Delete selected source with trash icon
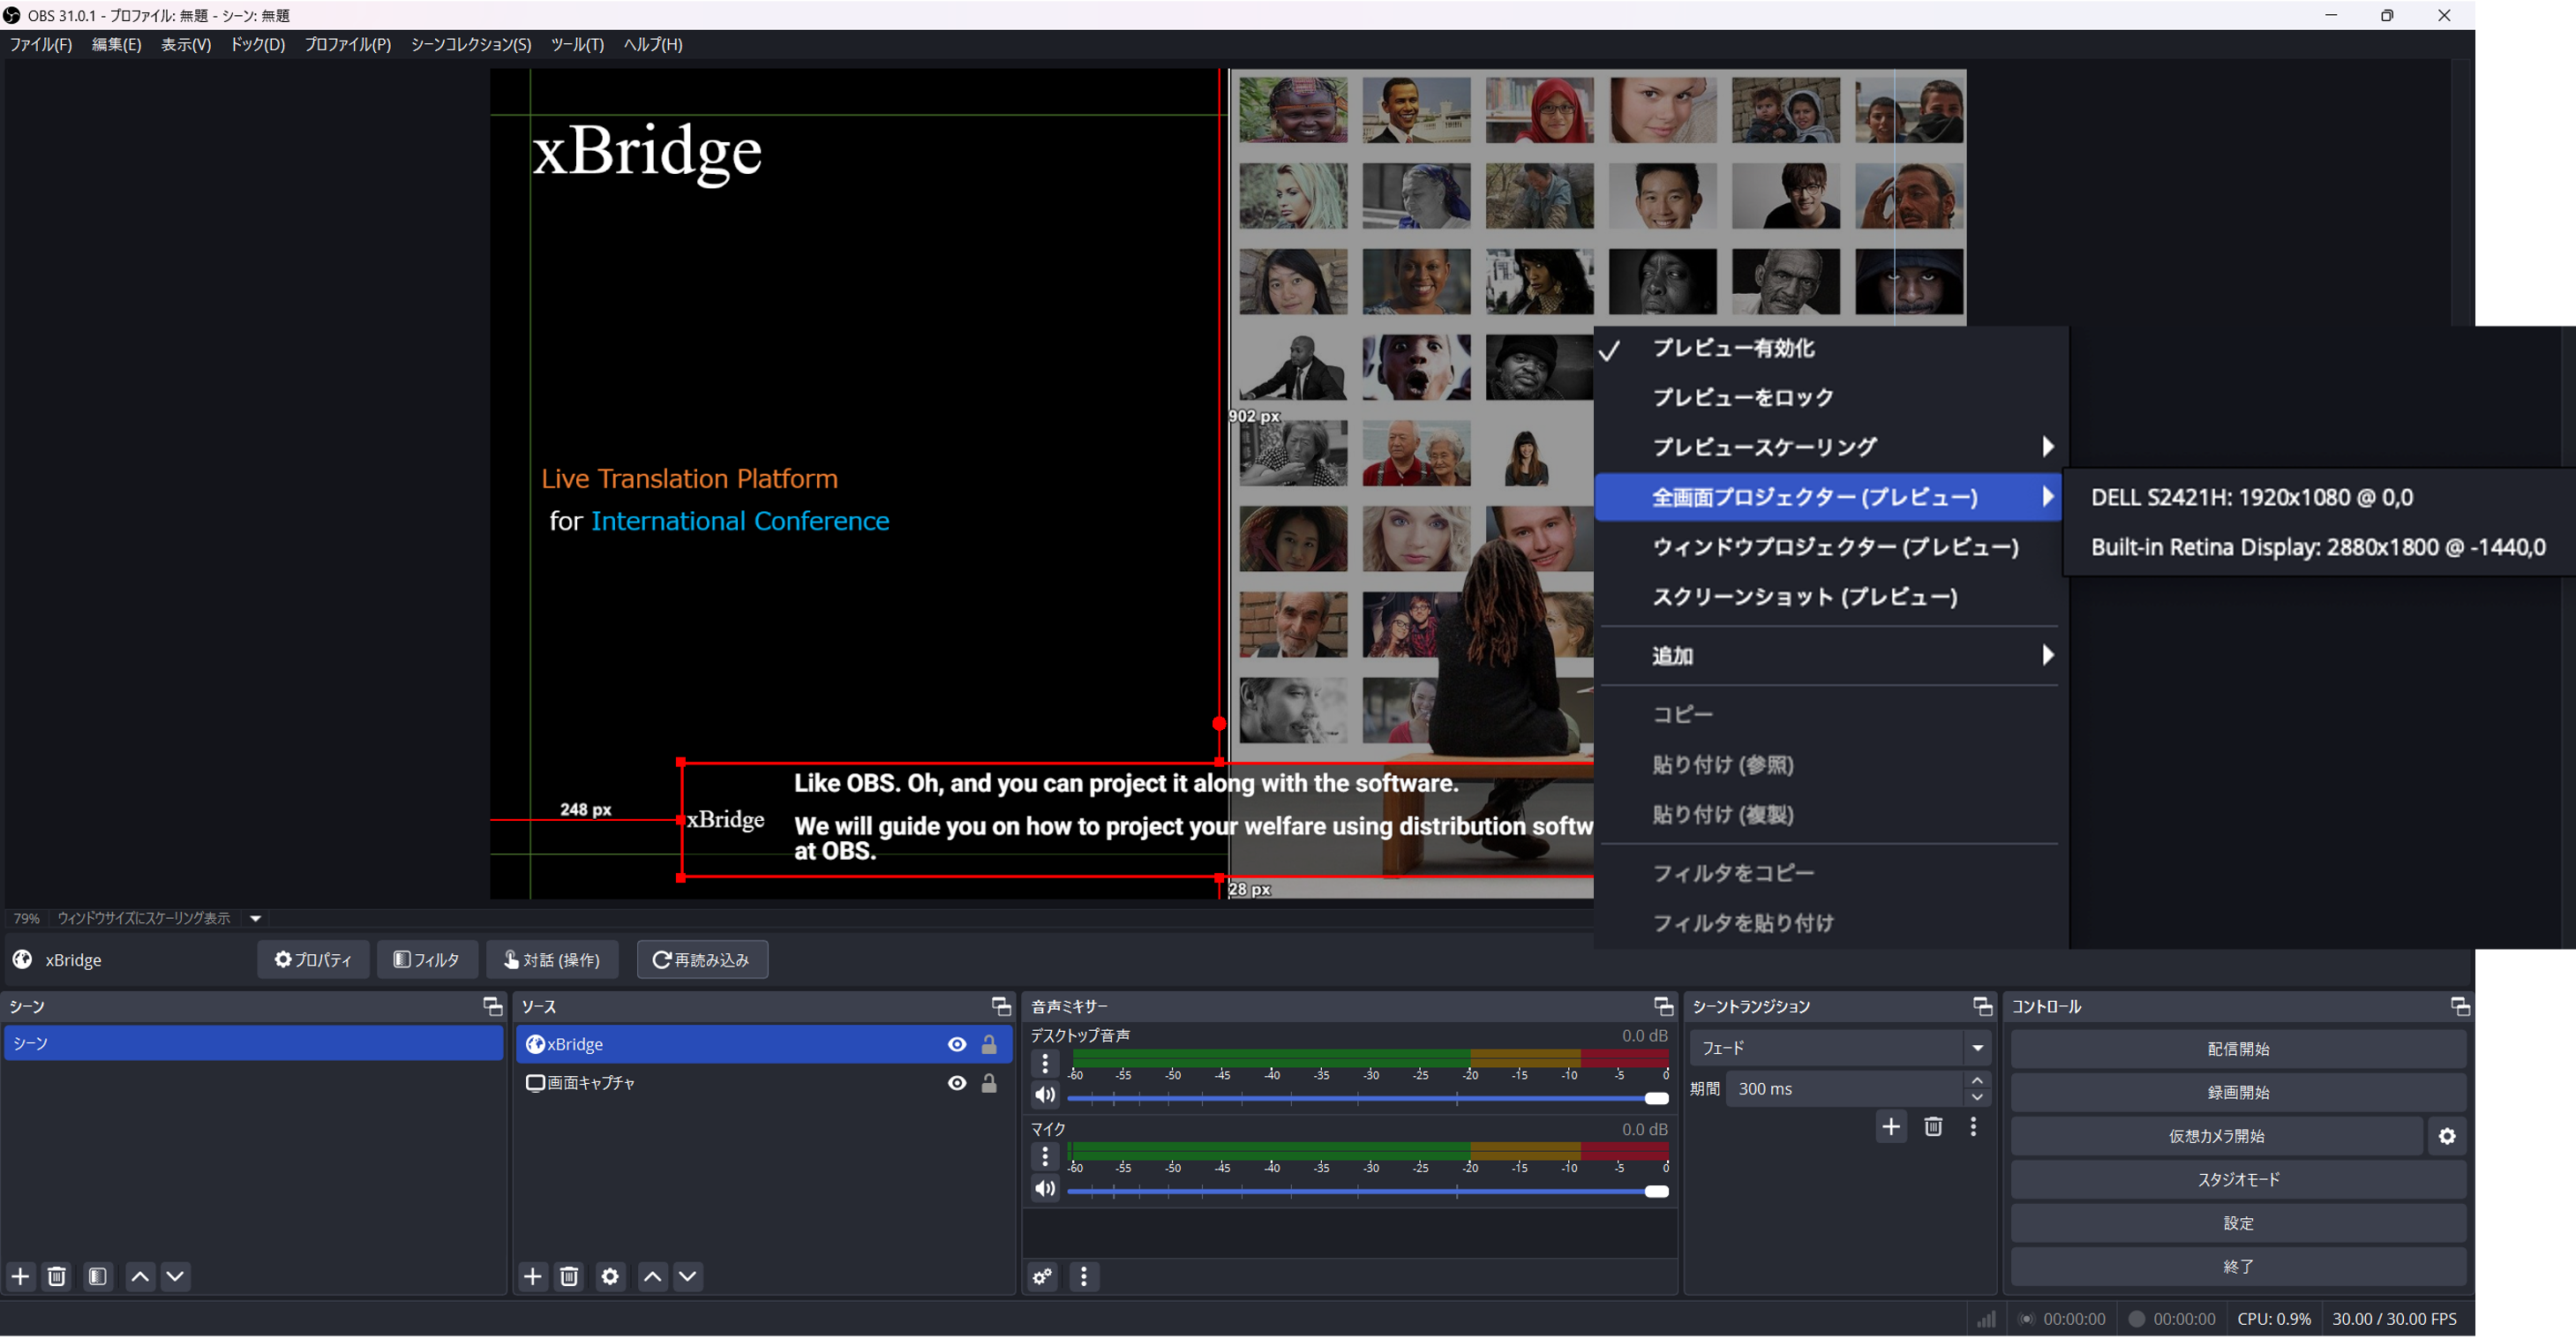The height and width of the screenshot is (1339, 2576). point(569,1276)
